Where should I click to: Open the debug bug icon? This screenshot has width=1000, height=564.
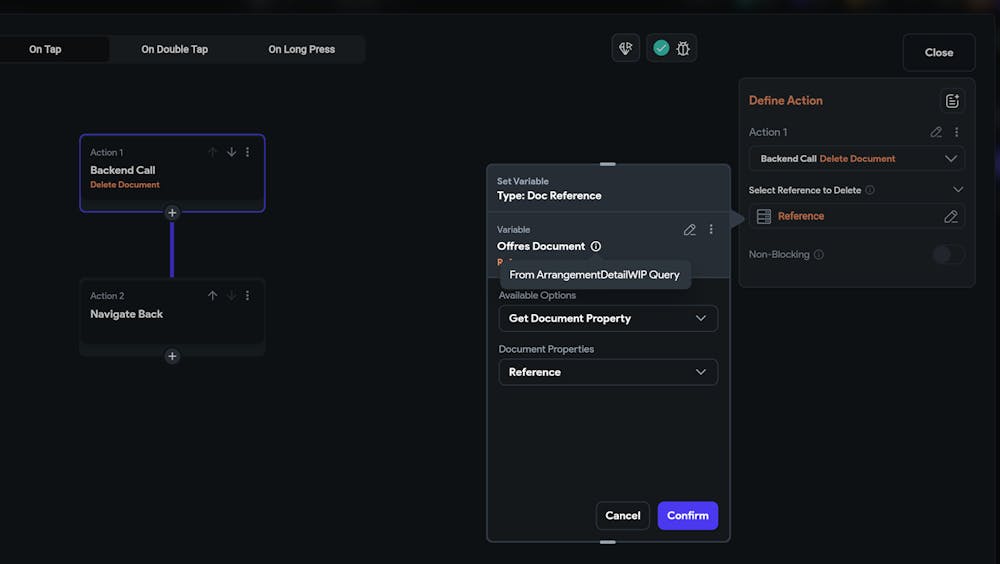pyautogui.click(x=683, y=48)
